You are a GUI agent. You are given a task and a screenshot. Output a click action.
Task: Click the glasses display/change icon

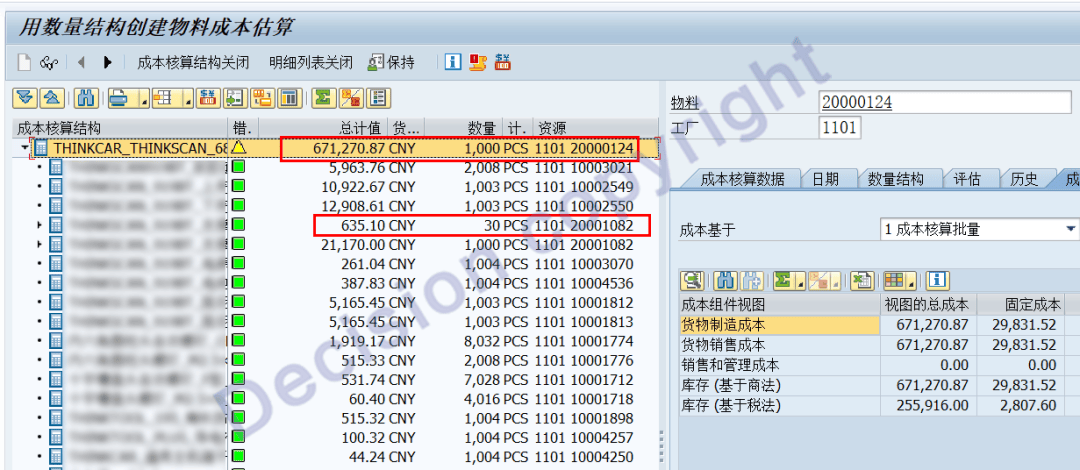point(49,62)
